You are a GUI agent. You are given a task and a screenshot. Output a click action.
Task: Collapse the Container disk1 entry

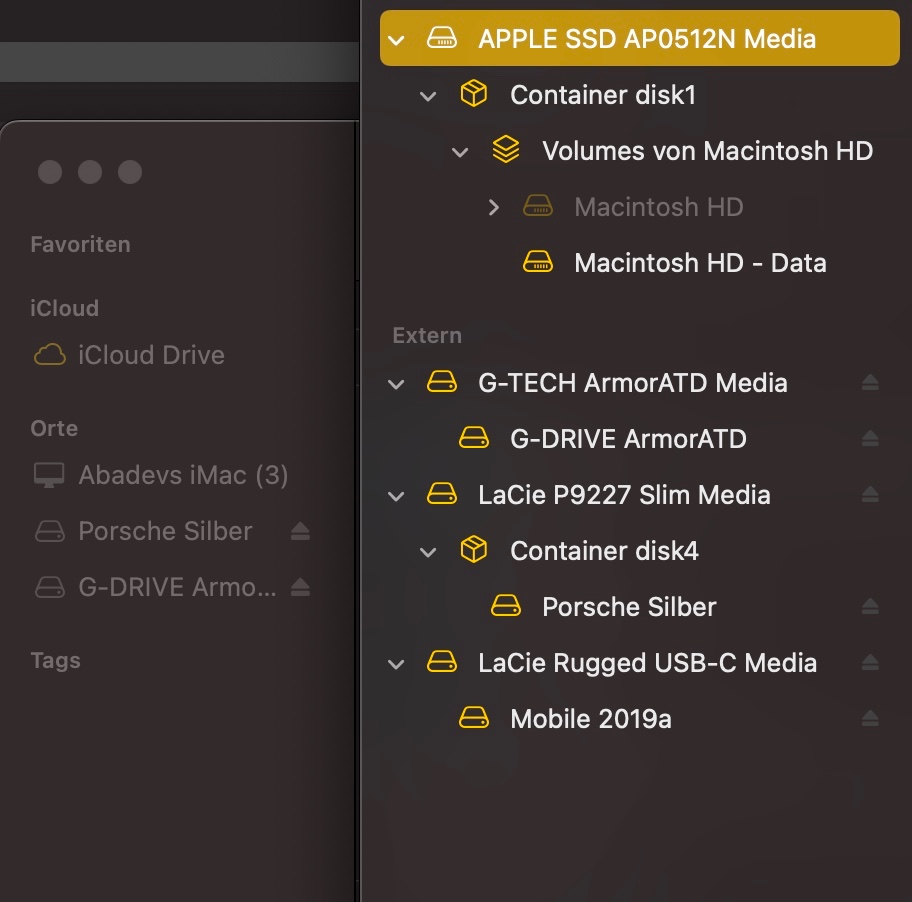click(429, 96)
